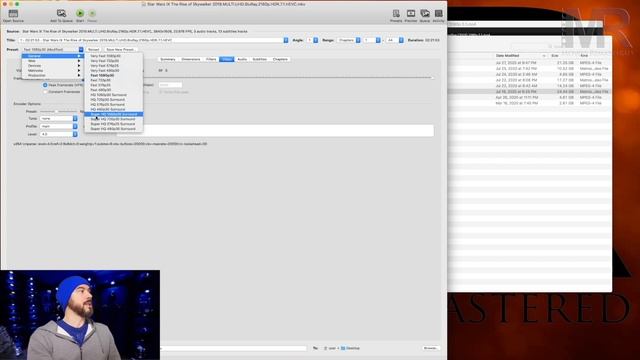Select Peak Framerate radio button
640x360 pixels.
click(x=45, y=85)
